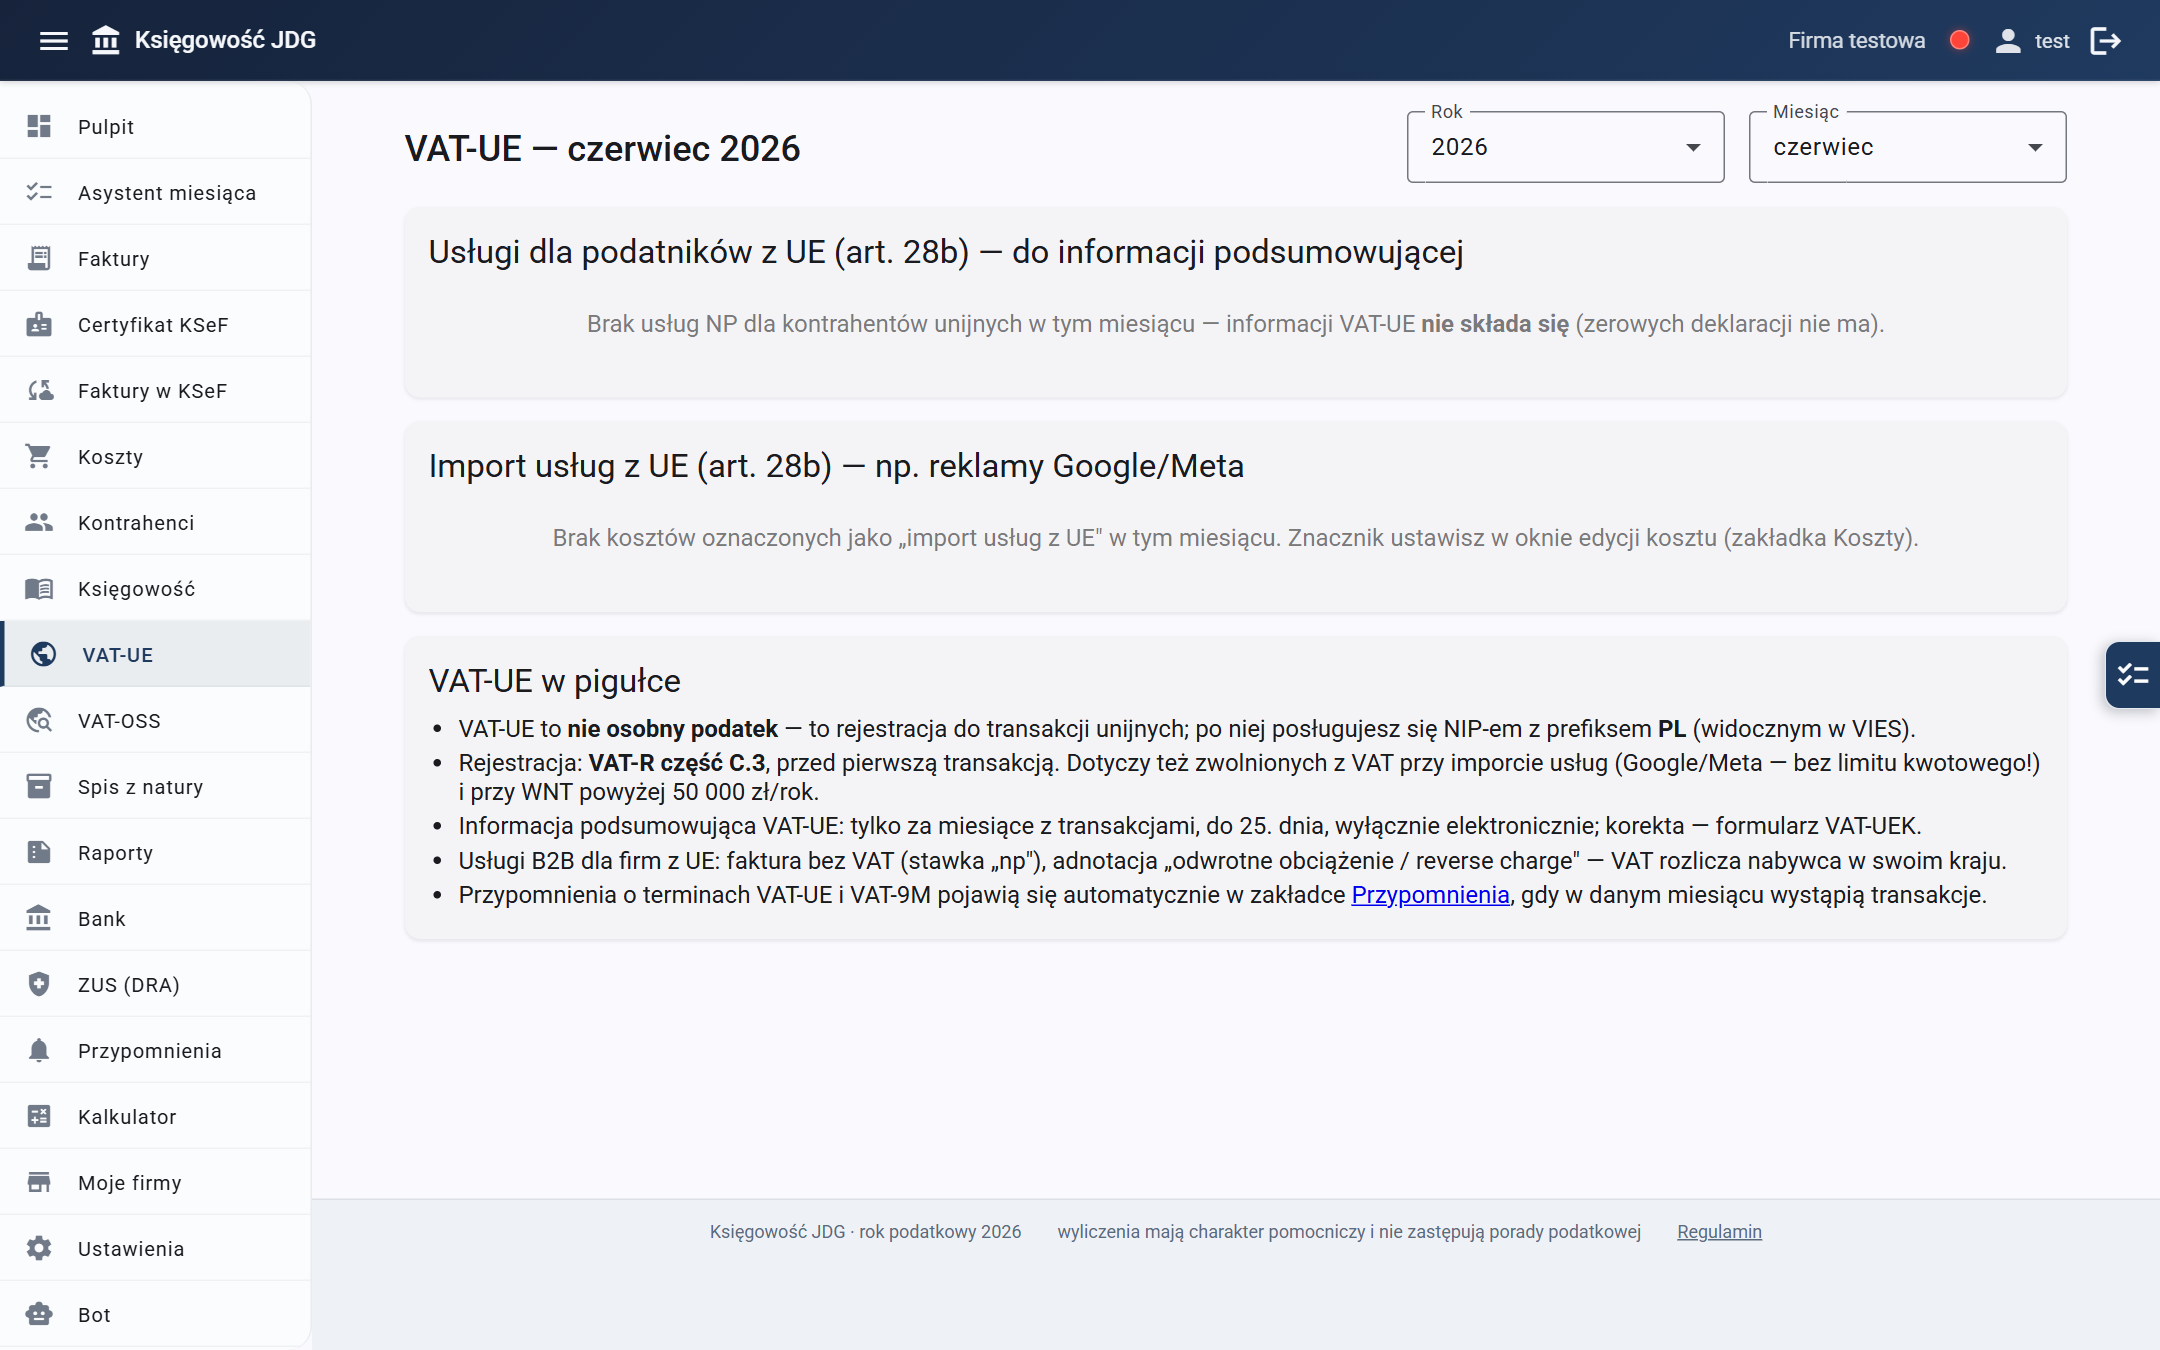Open Asystent miesiąca in sidebar
2160x1350 pixels.
[x=155, y=193]
